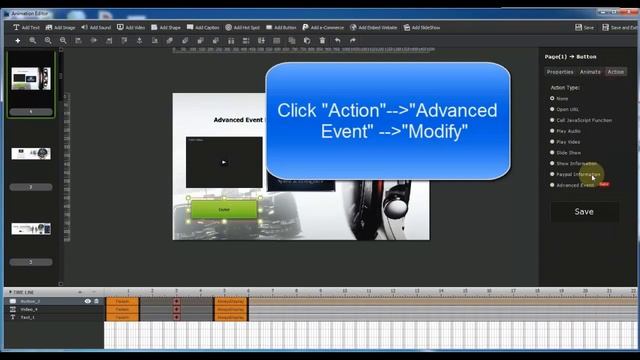This screenshot has height=360, width=640.
Task: Click the first orange block in Video_4 row
Action: point(122,309)
